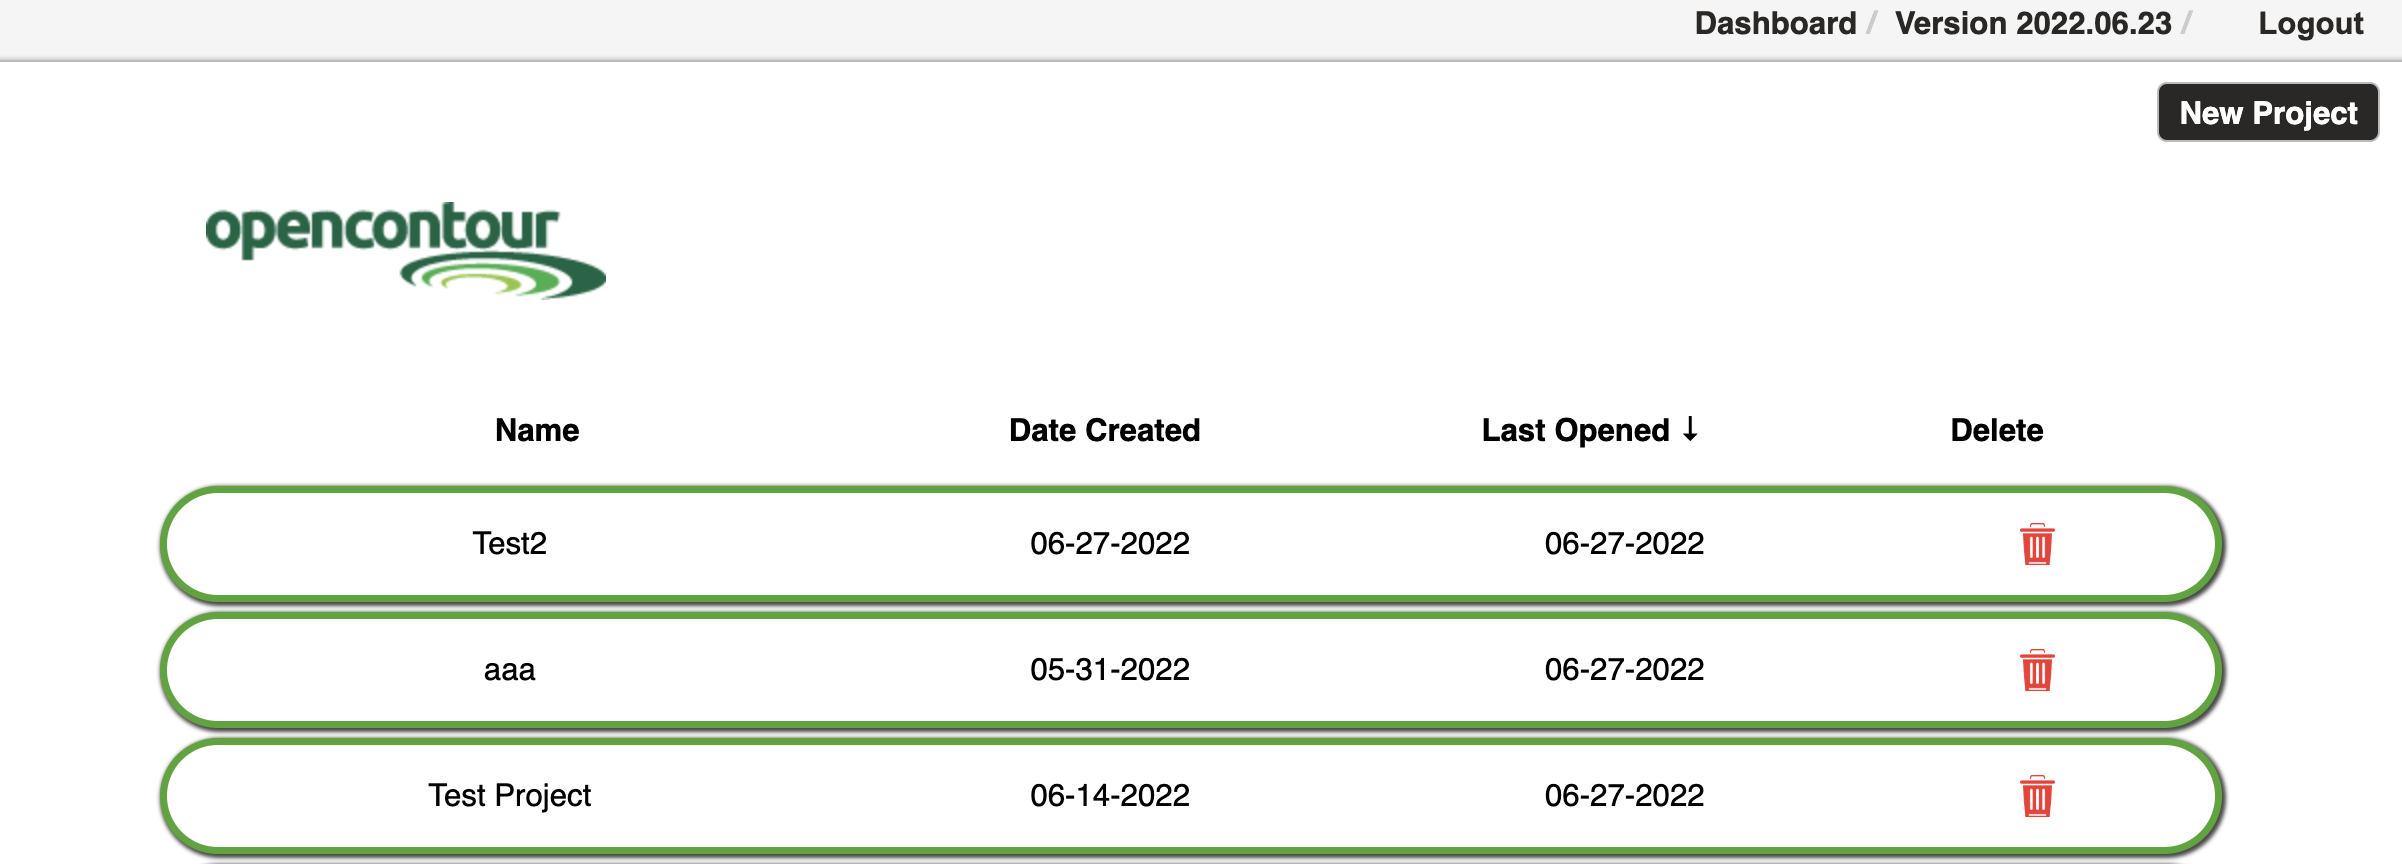Open the Test2 project
2402x864 pixels.
click(x=509, y=543)
